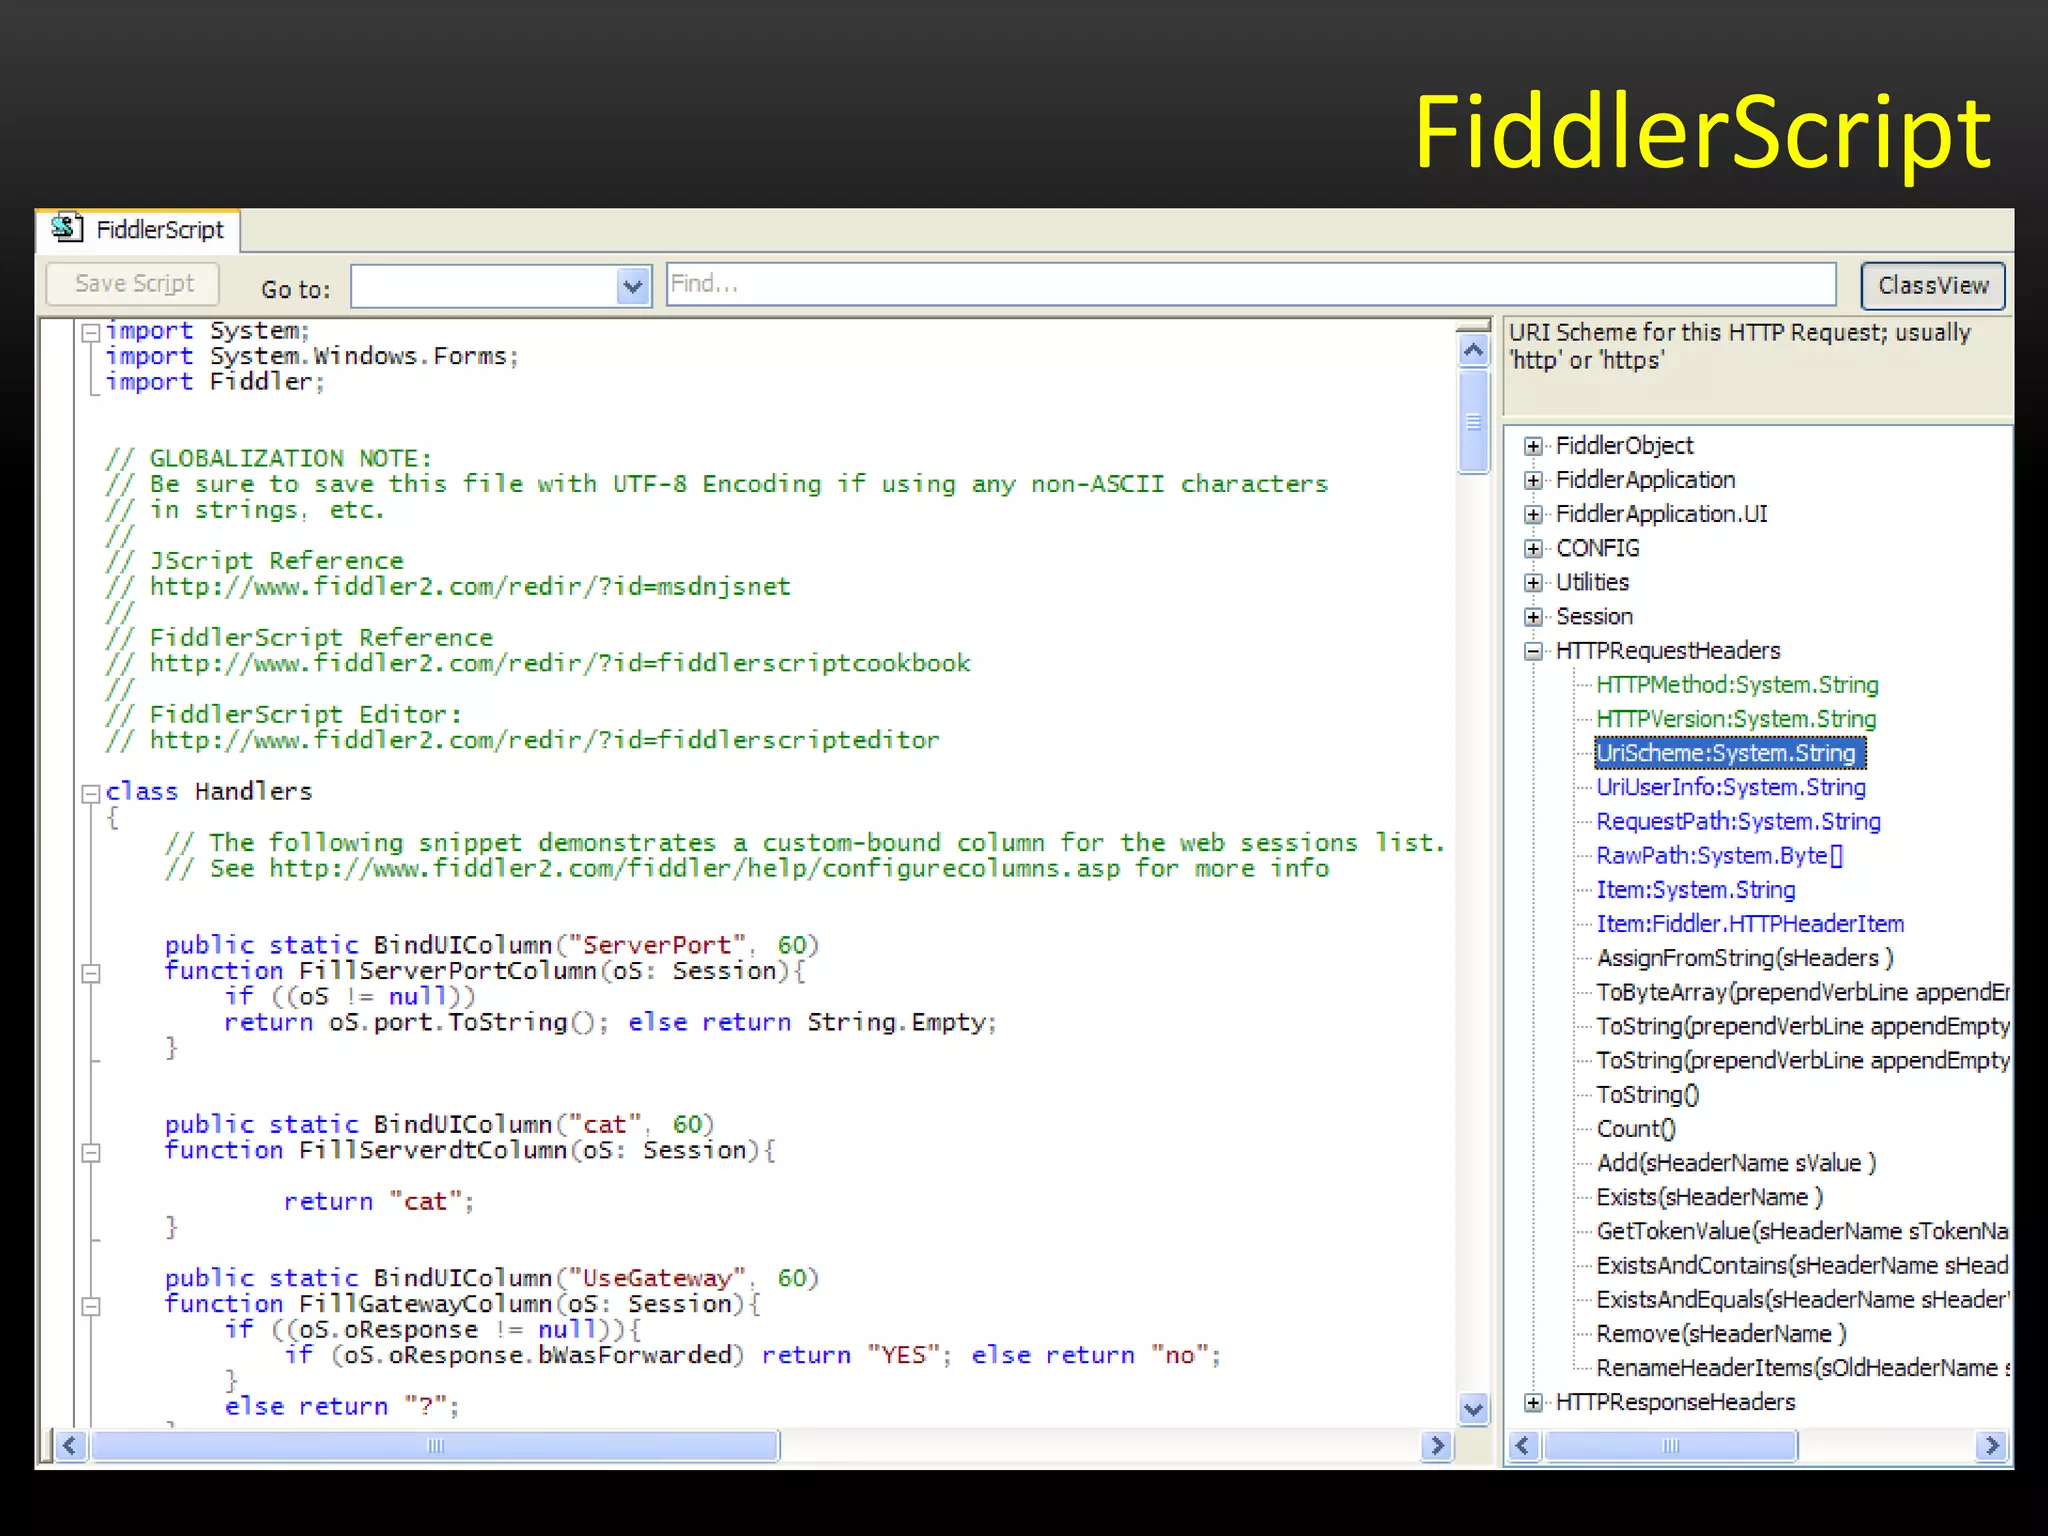Click the BindUIColumn("ServerPort", 60) line
The image size is (2048, 1536).
pos(492,945)
